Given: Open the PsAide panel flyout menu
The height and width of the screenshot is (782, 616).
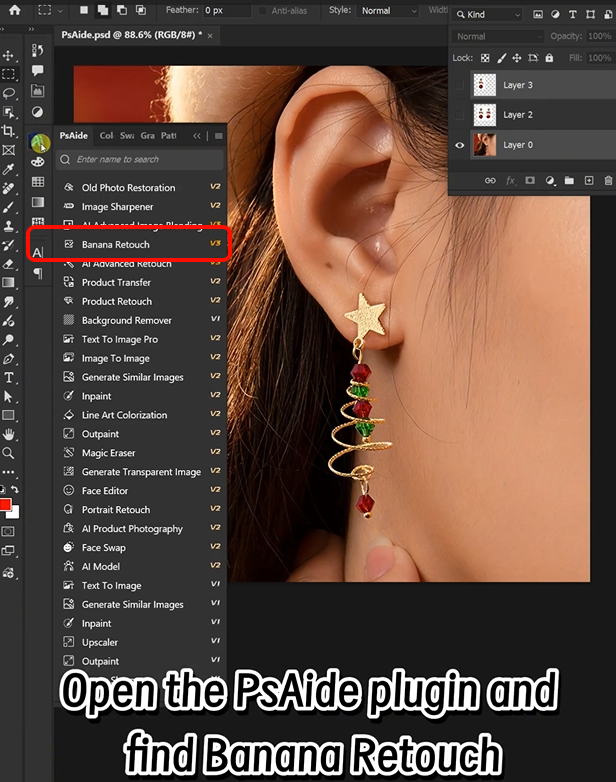Looking at the screenshot, I should click(218, 136).
